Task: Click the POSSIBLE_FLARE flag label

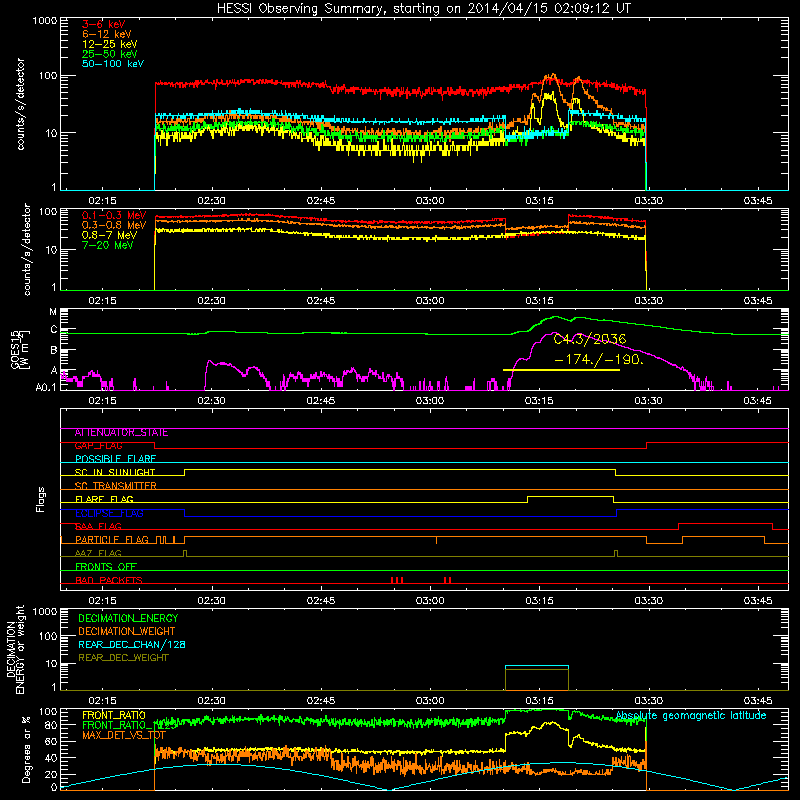Action: pyautogui.click(x=115, y=459)
